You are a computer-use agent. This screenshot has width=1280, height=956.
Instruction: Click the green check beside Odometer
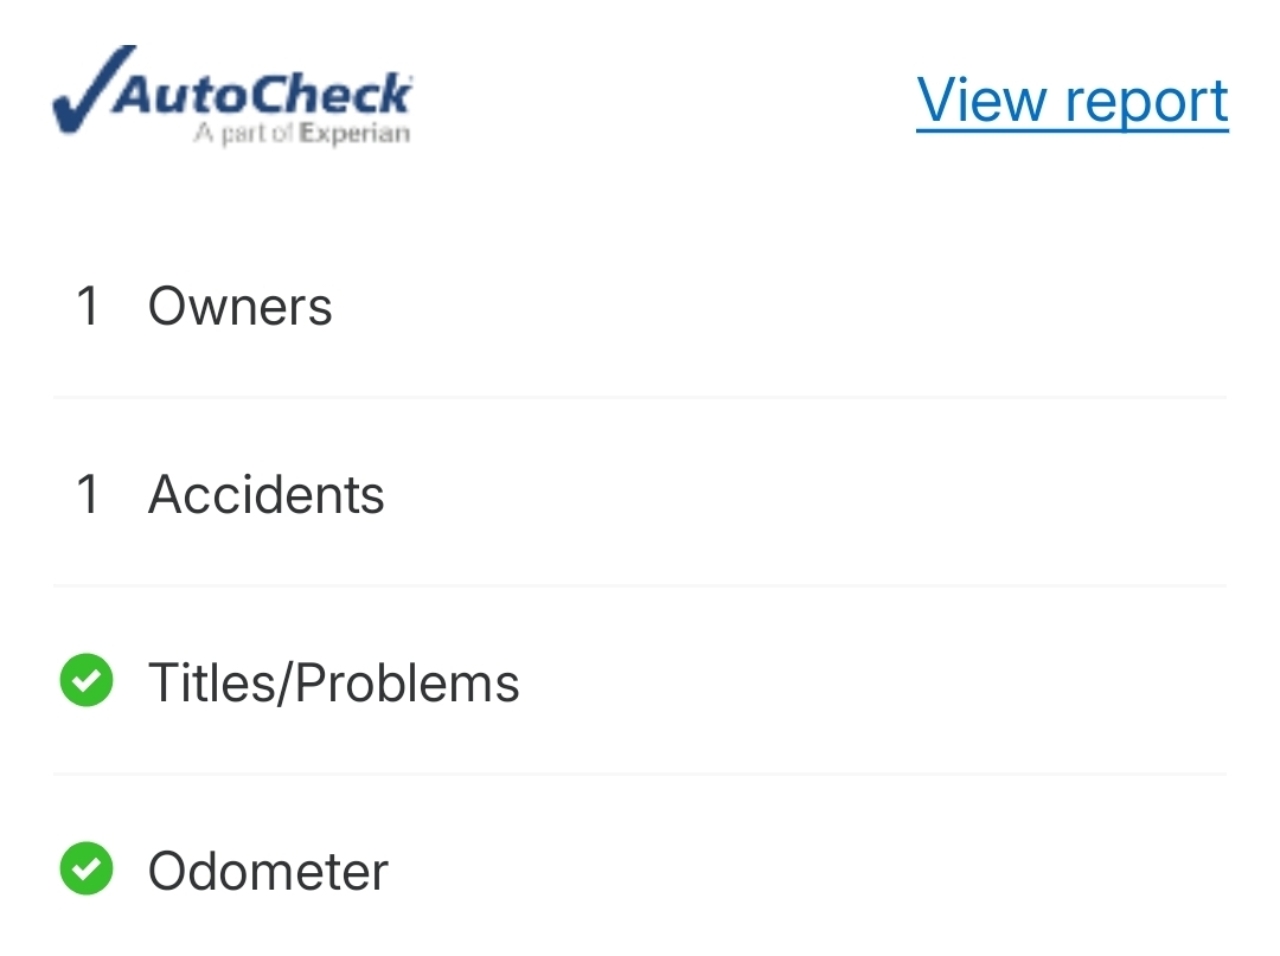(86, 869)
